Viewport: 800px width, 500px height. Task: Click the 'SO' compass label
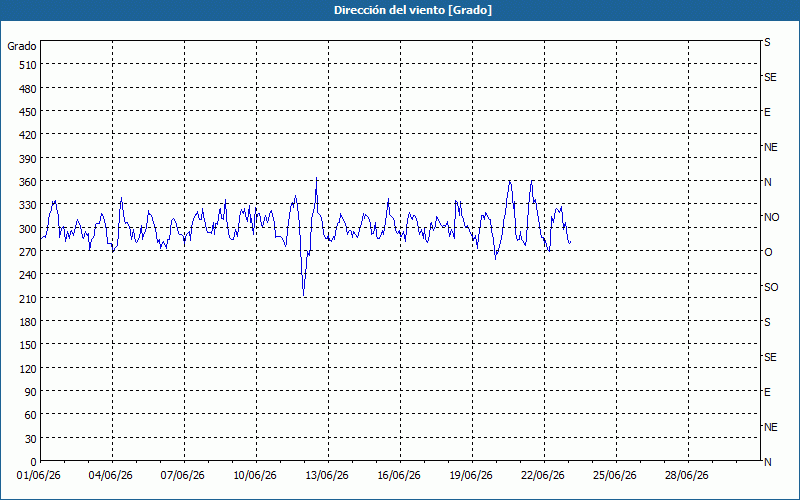pos(771,287)
